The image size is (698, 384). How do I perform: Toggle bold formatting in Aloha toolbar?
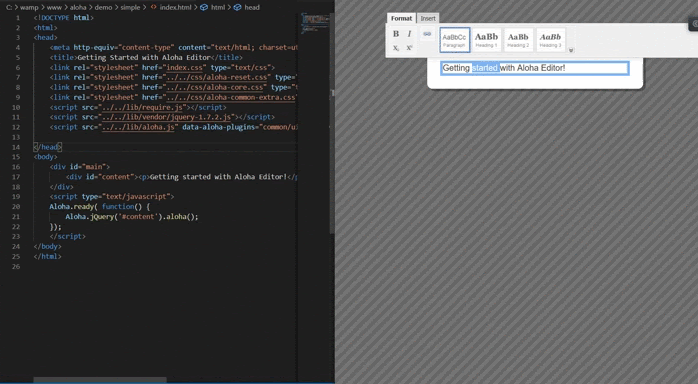coord(396,34)
